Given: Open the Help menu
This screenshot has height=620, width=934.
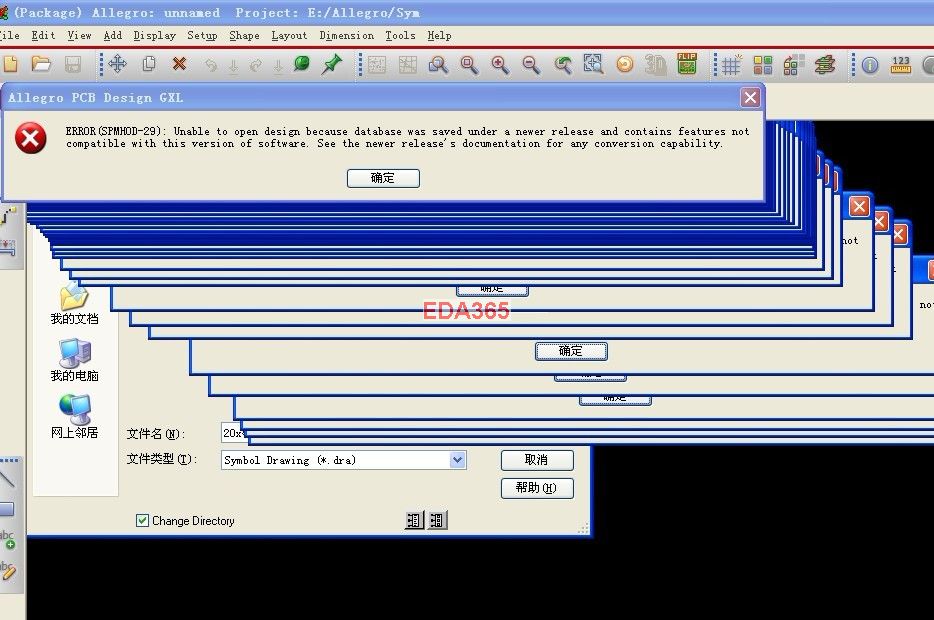Looking at the screenshot, I should click(x=439, y=36).
